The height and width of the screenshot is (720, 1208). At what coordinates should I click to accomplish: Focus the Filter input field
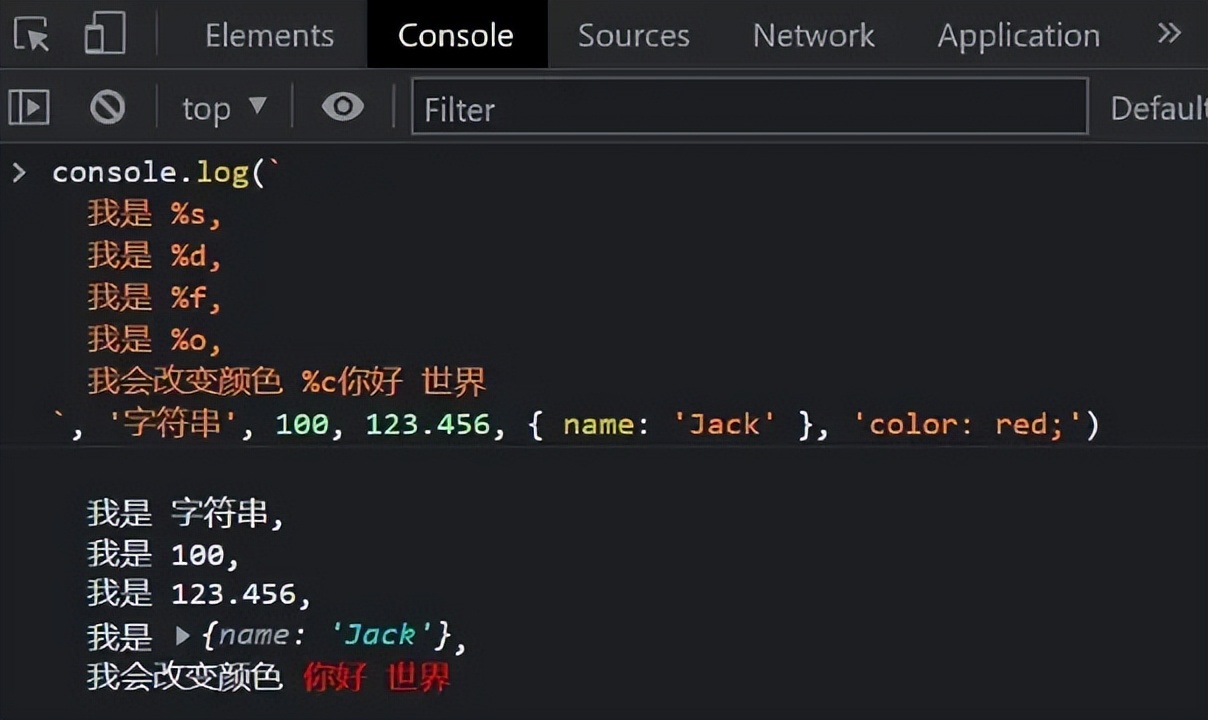(x=750, y=107)
